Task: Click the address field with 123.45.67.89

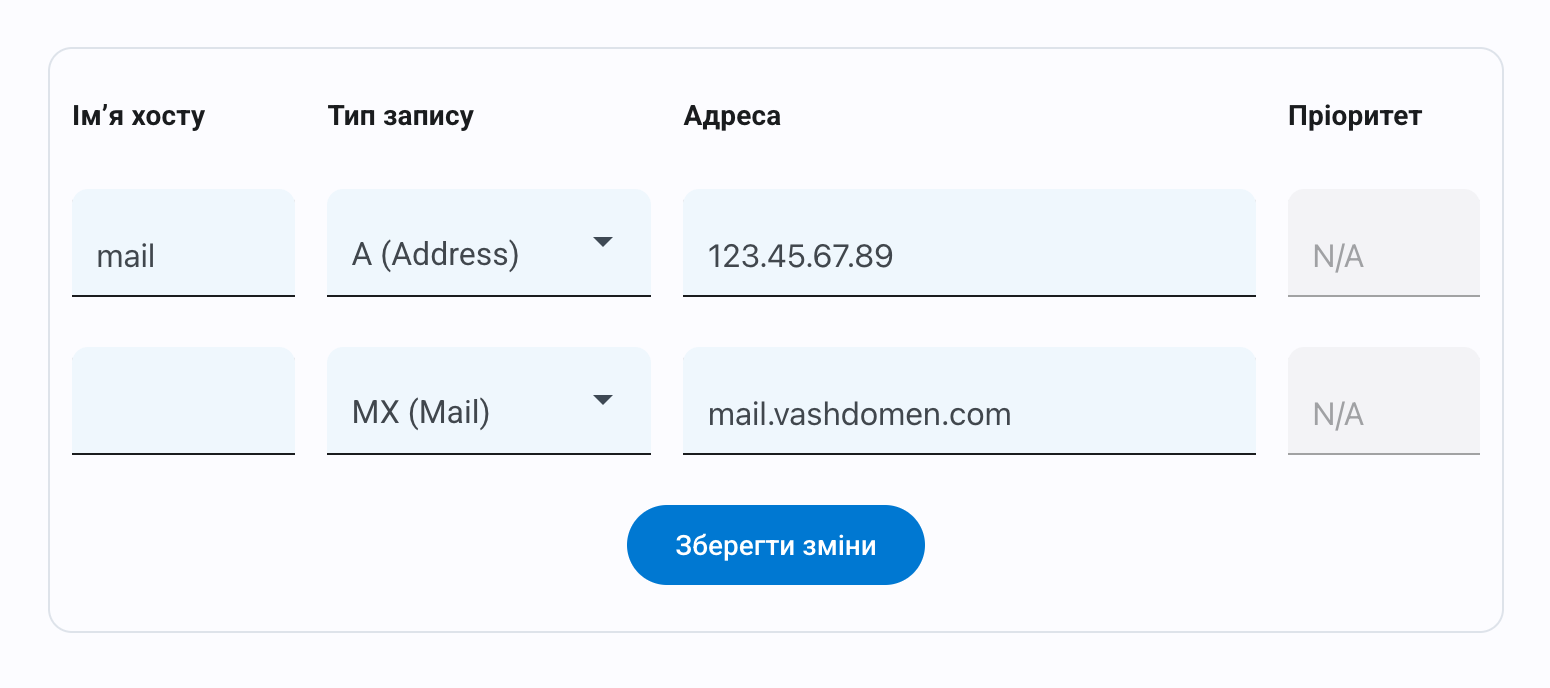Action: click(969, 241)
